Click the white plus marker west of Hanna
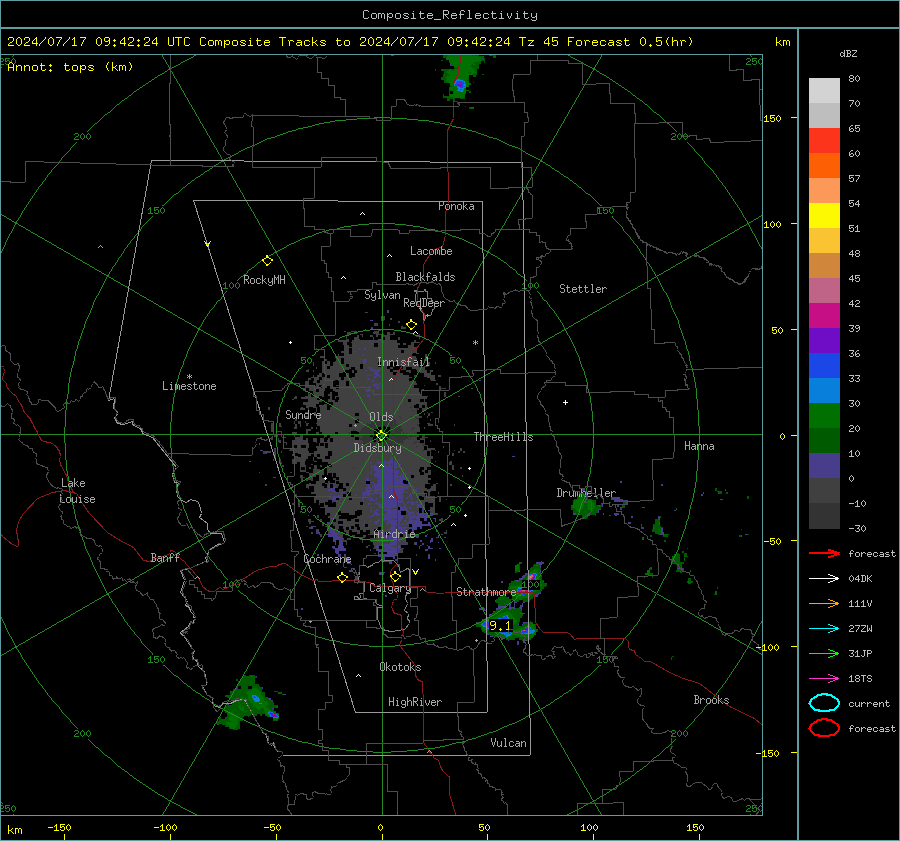Image resolution: width=900 pixels, height=841 pixels. 565,402
